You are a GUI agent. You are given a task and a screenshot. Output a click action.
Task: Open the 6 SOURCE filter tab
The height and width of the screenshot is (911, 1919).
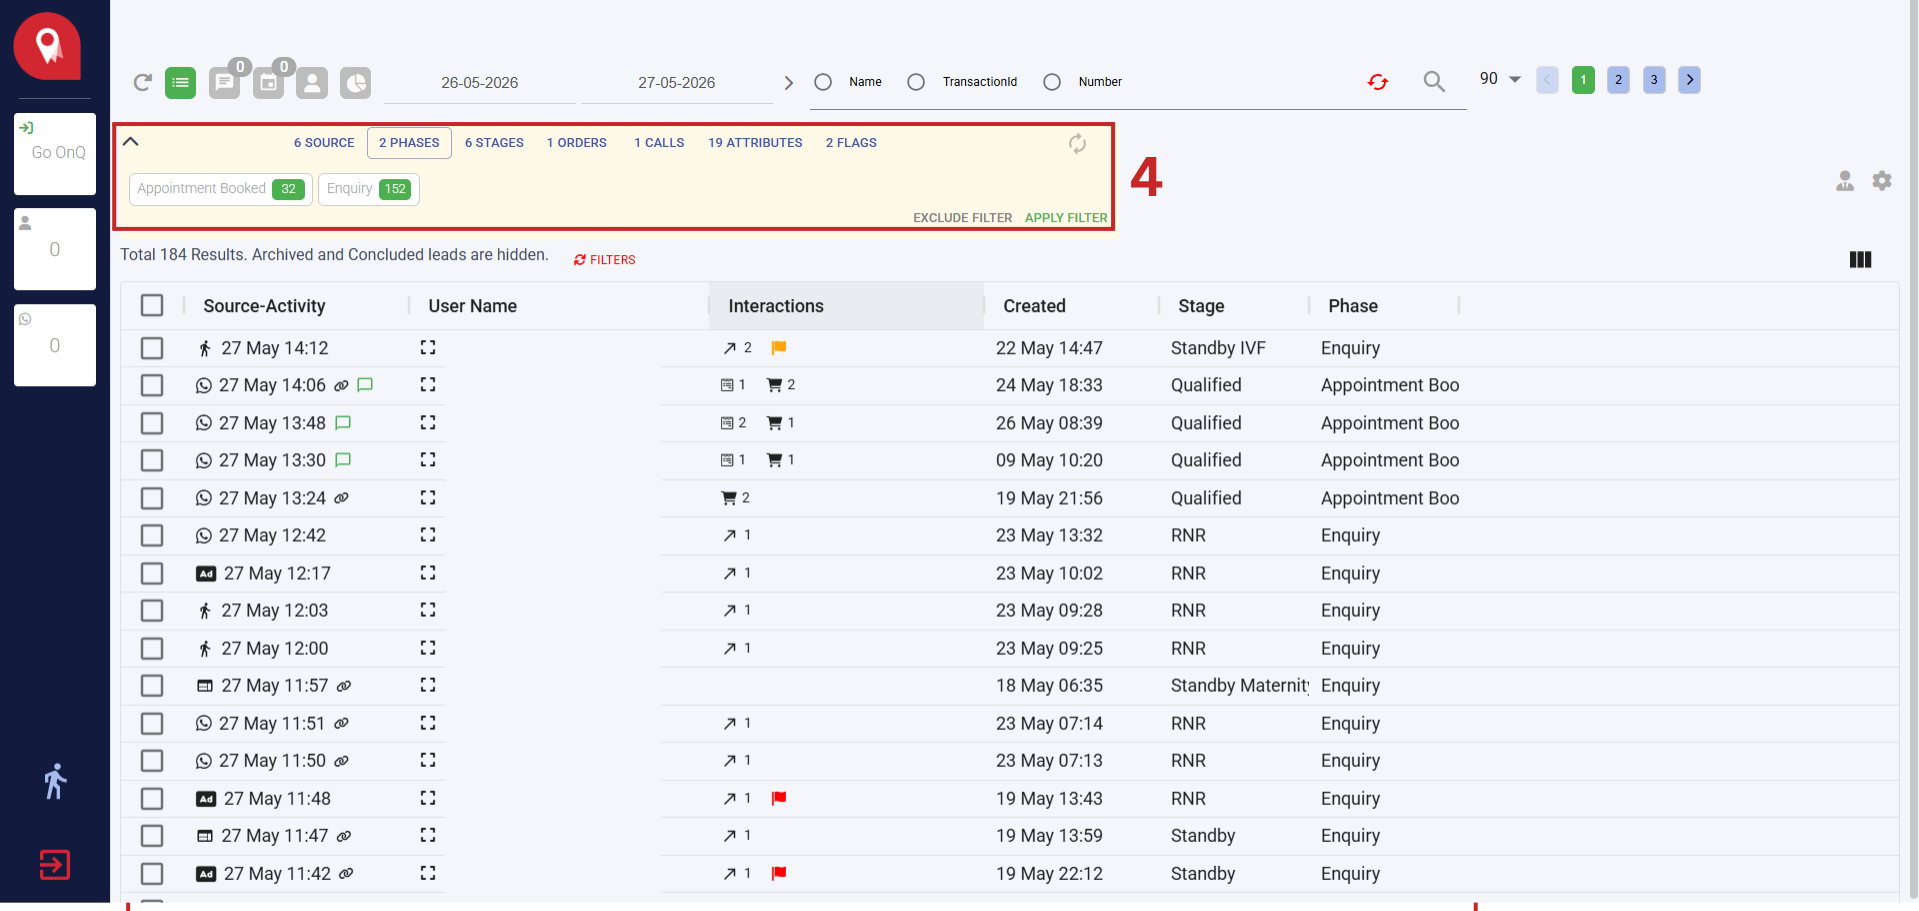point(324,143)
